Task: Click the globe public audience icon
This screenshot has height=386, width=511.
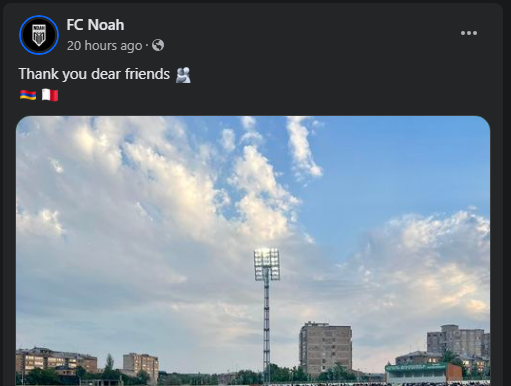Action: 158,45
